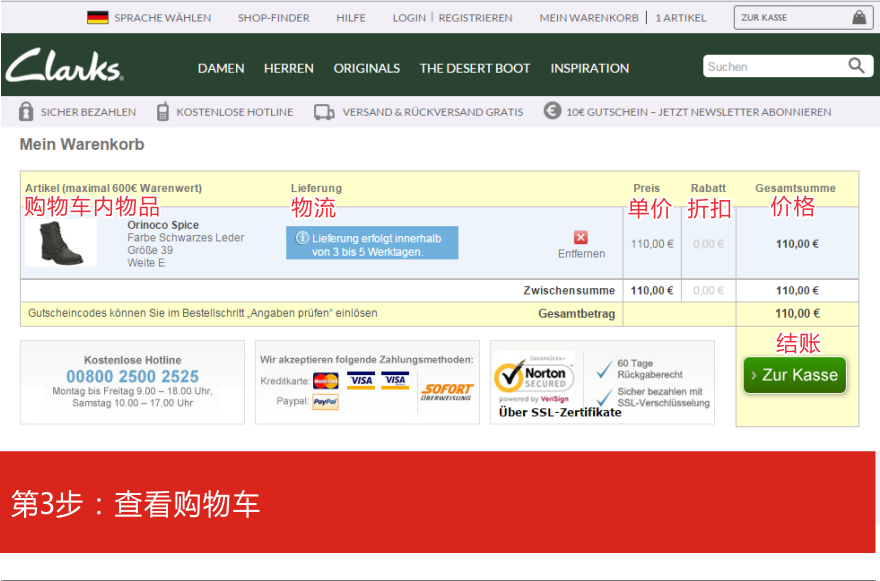The height and width of the screenshot is (581, 880).
Task: Click the MasterCard payment icon
Action: tap(326, 381)
